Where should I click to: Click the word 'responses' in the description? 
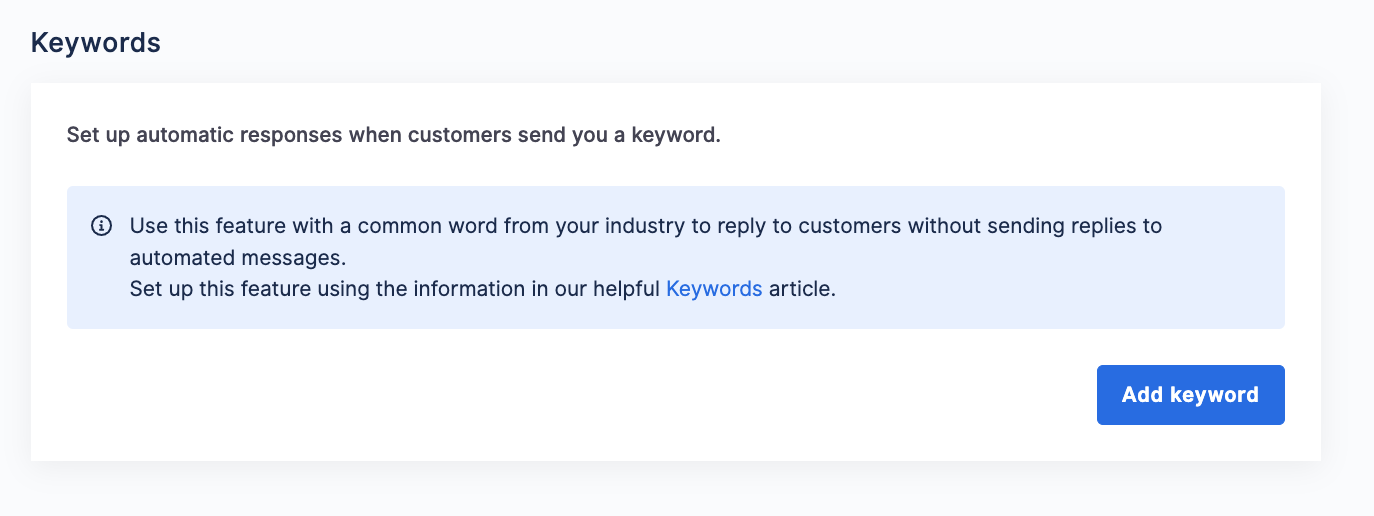pyautogui.click(x=290, y=135)
